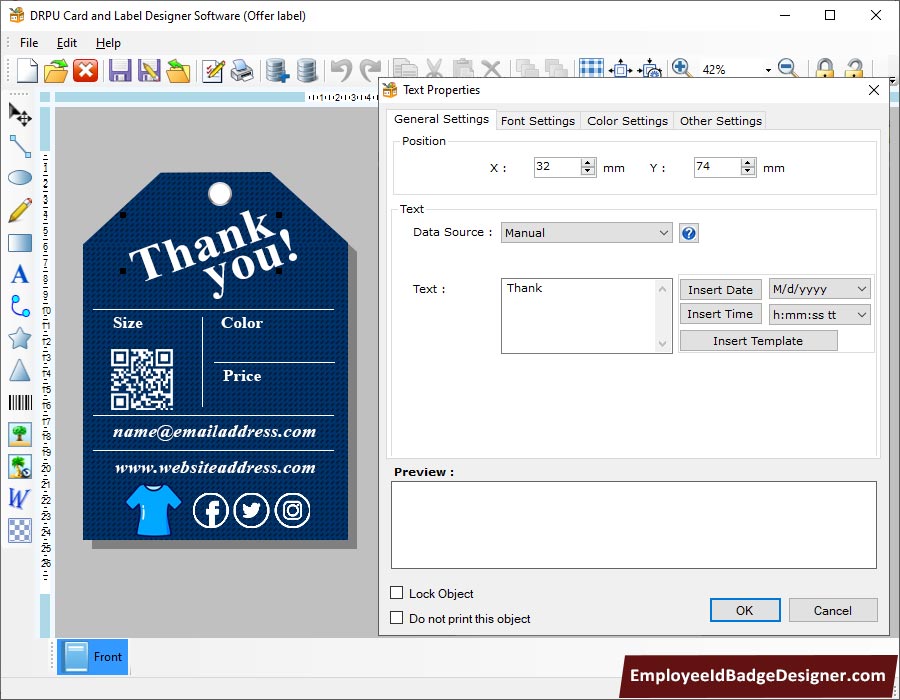This screenshot has width=900, height=700.
Task: Select the Barcode tool
Action: [x=20, y=402]
